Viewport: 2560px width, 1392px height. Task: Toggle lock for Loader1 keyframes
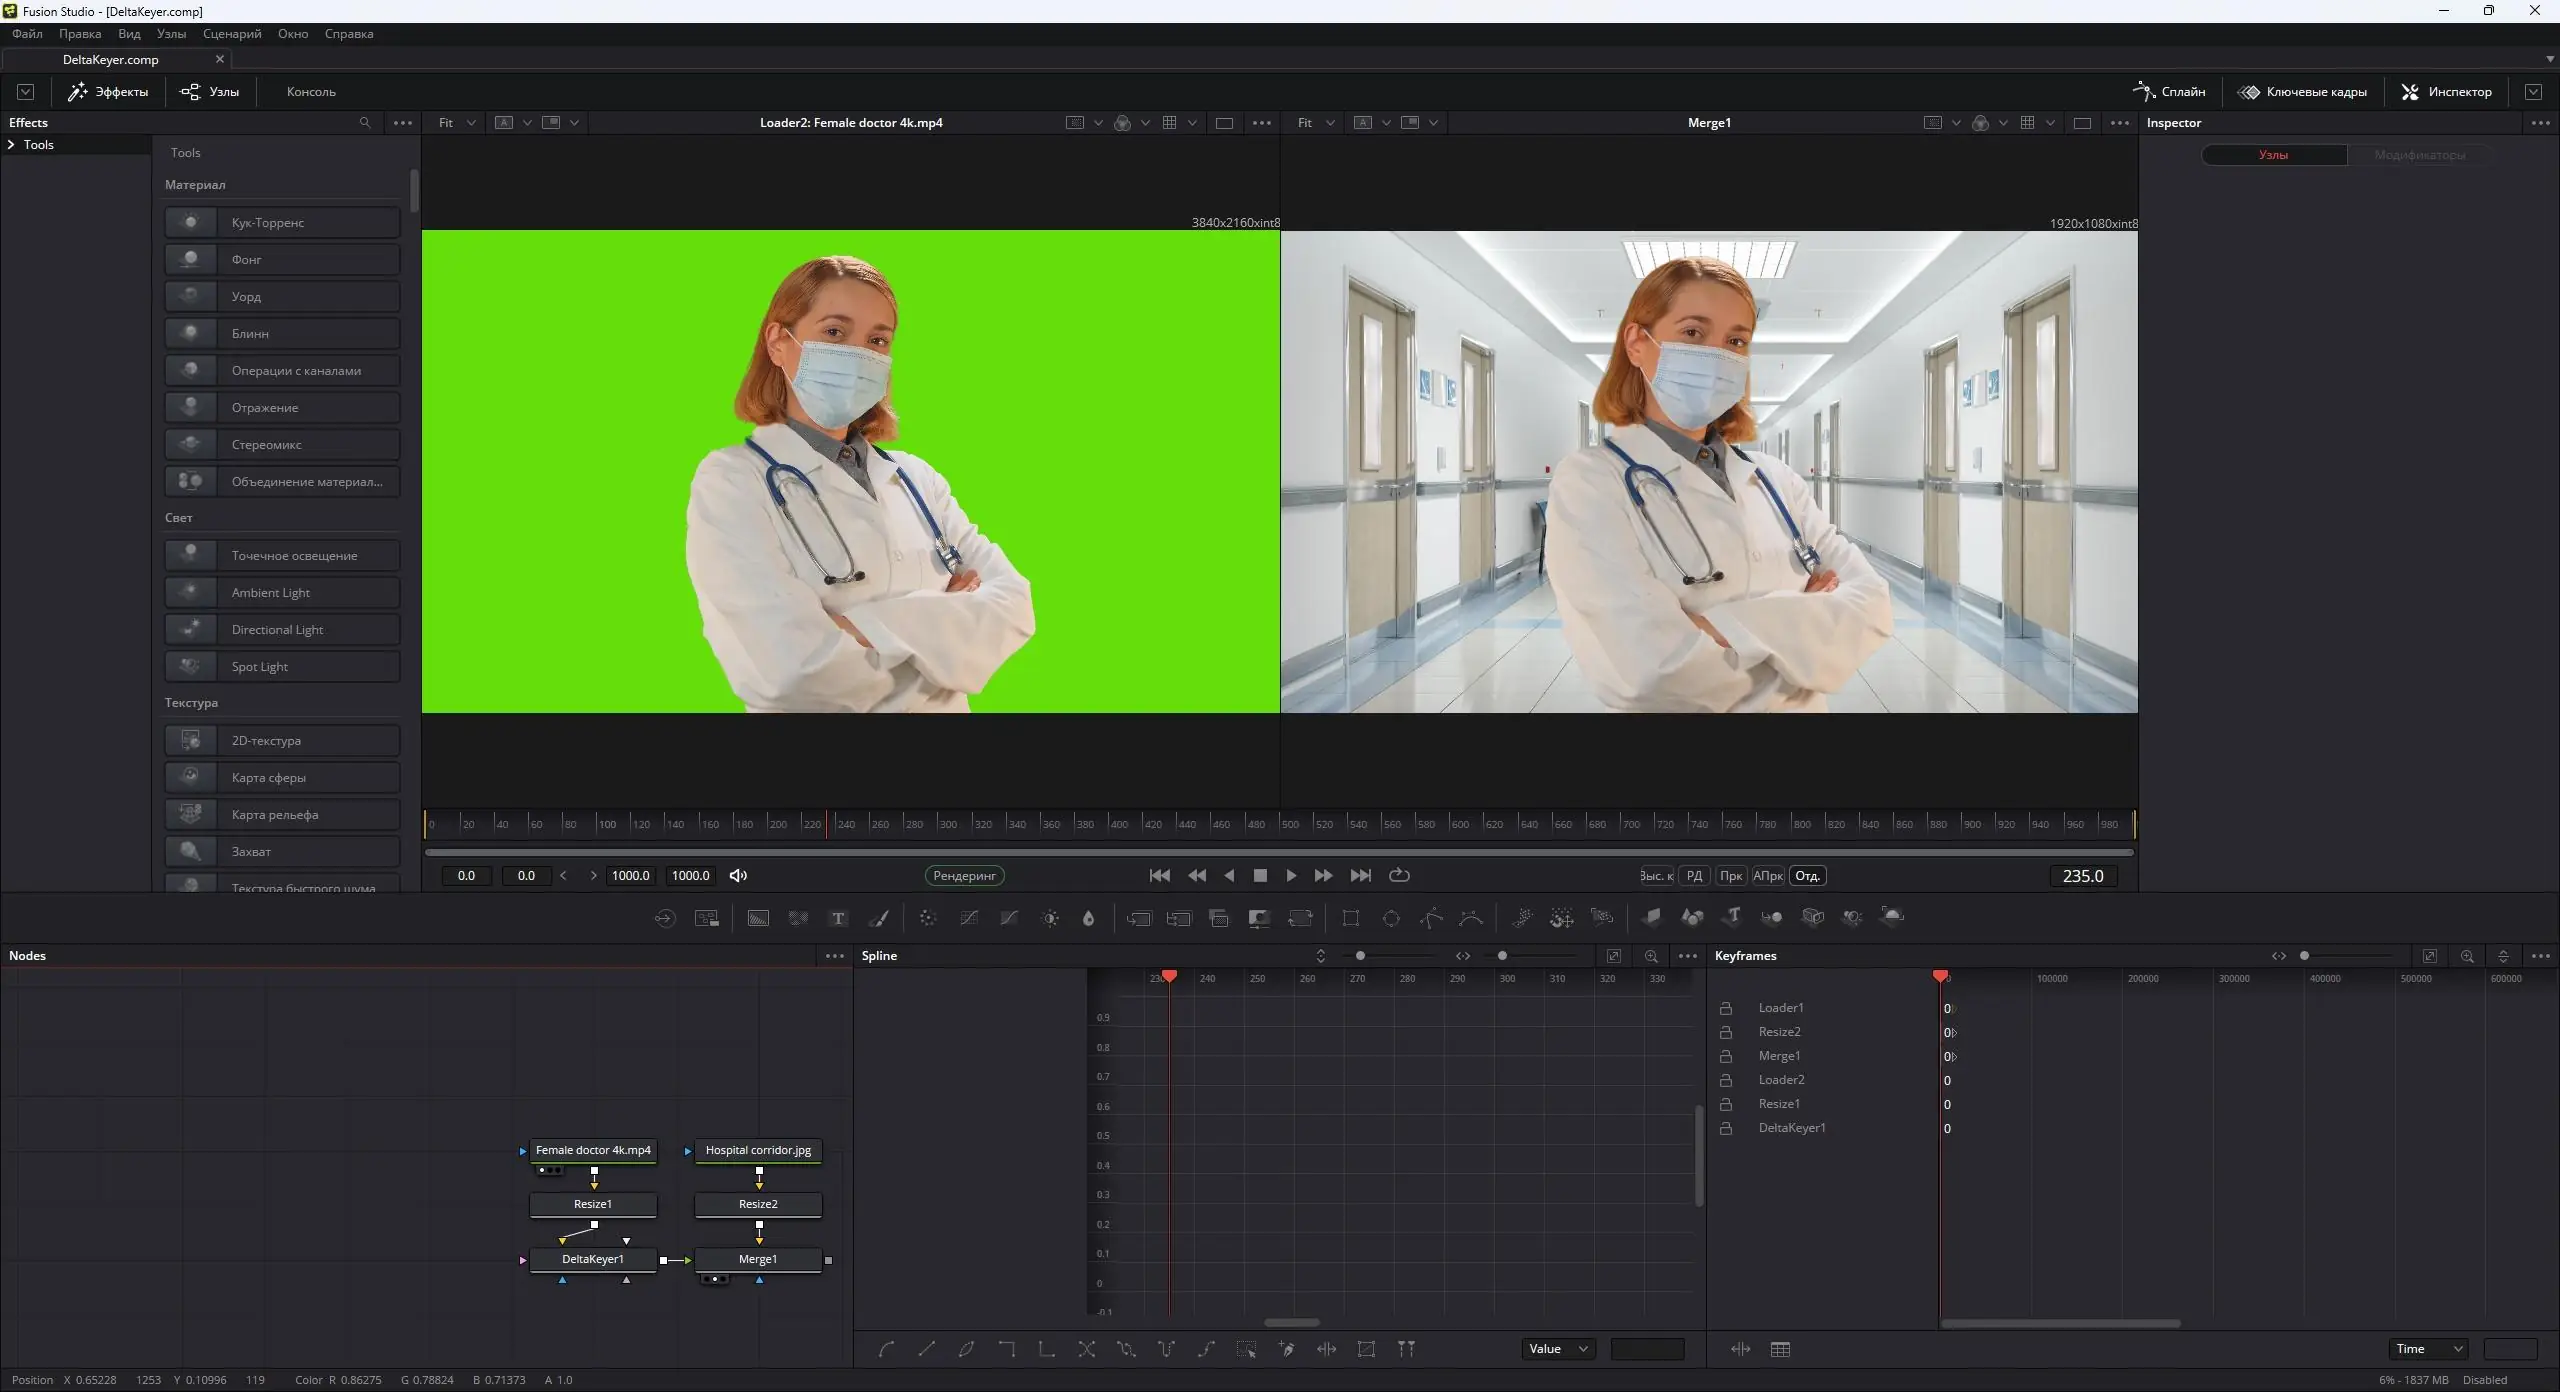(x=1726, y=1008)
